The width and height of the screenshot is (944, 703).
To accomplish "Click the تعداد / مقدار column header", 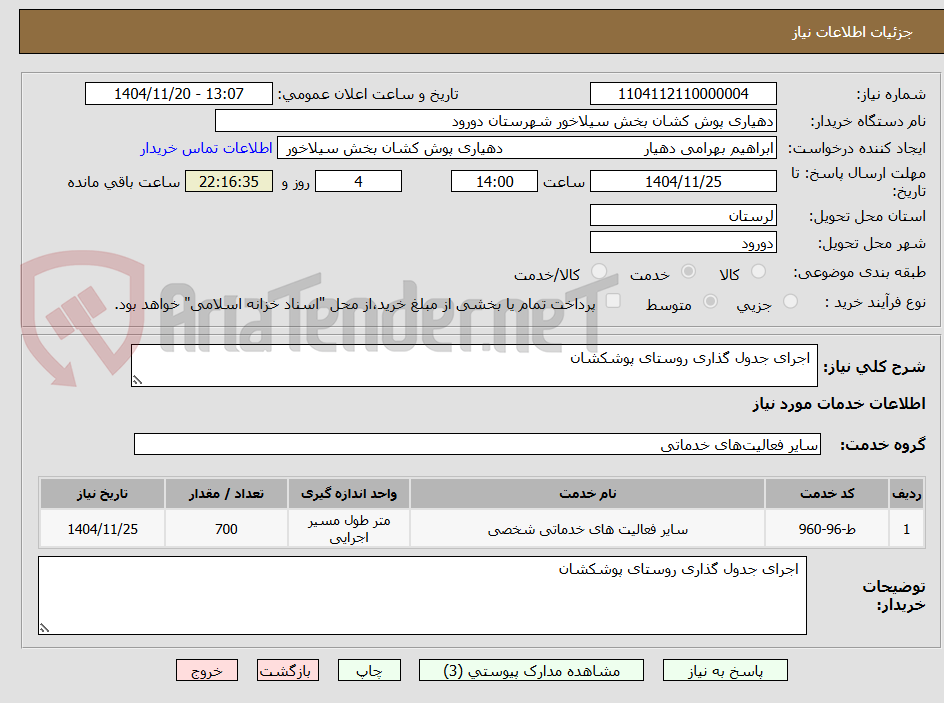I will tap(226, 494).
